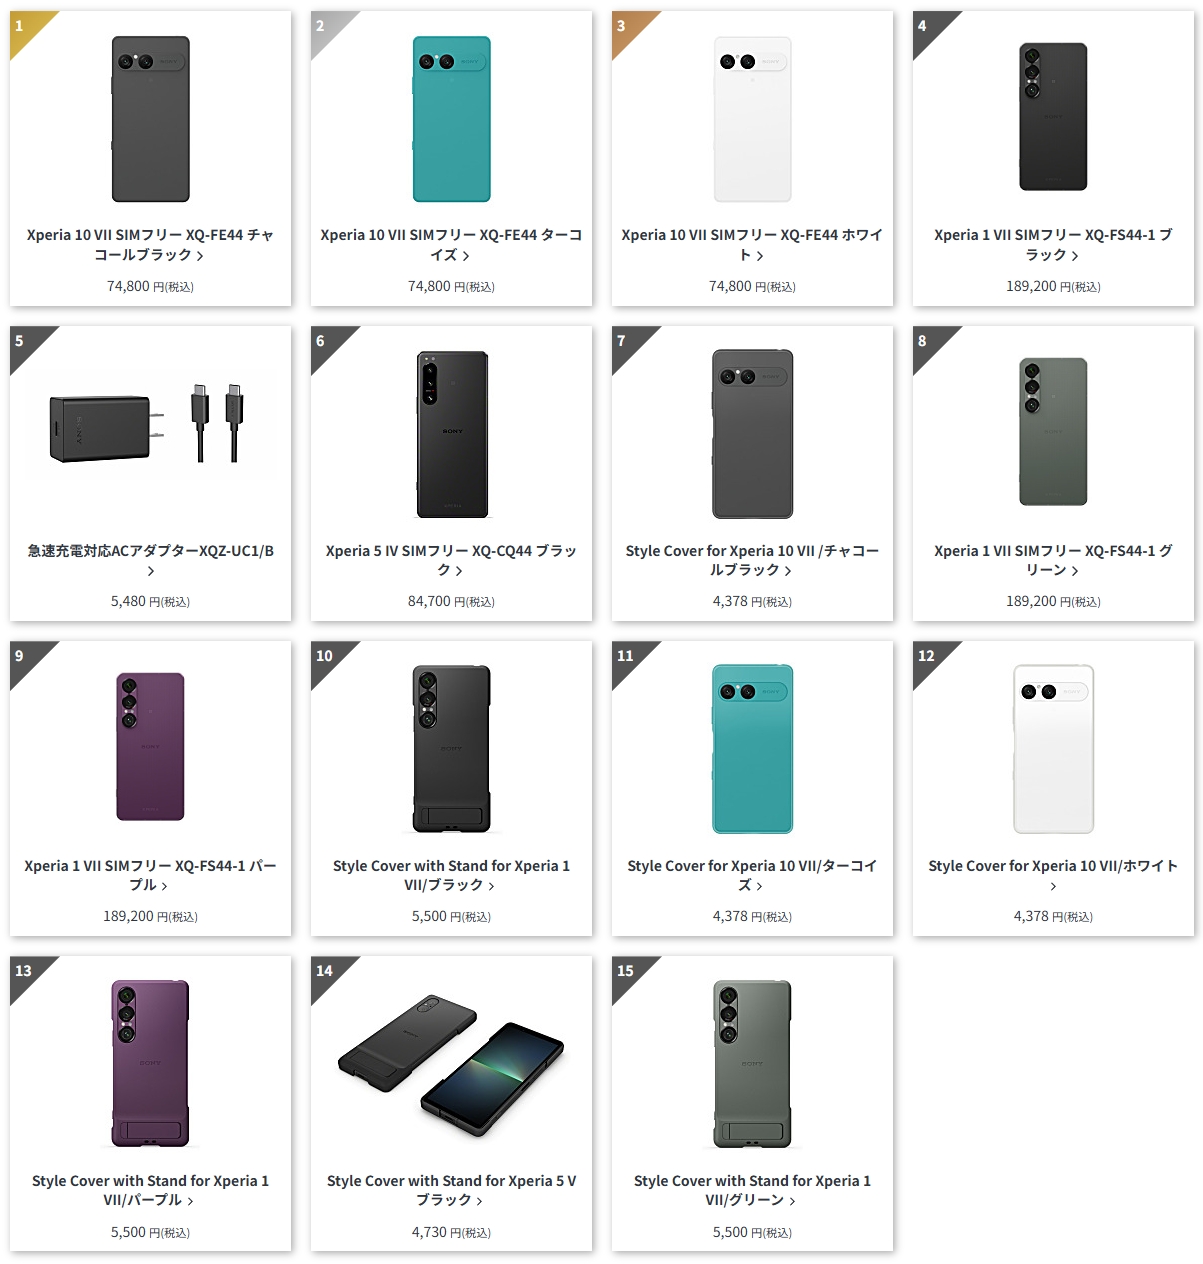Click Style Cover with Stand Xperia 1 VII/グリーン link
1203x1264 pixels.
click(753, 1190)
